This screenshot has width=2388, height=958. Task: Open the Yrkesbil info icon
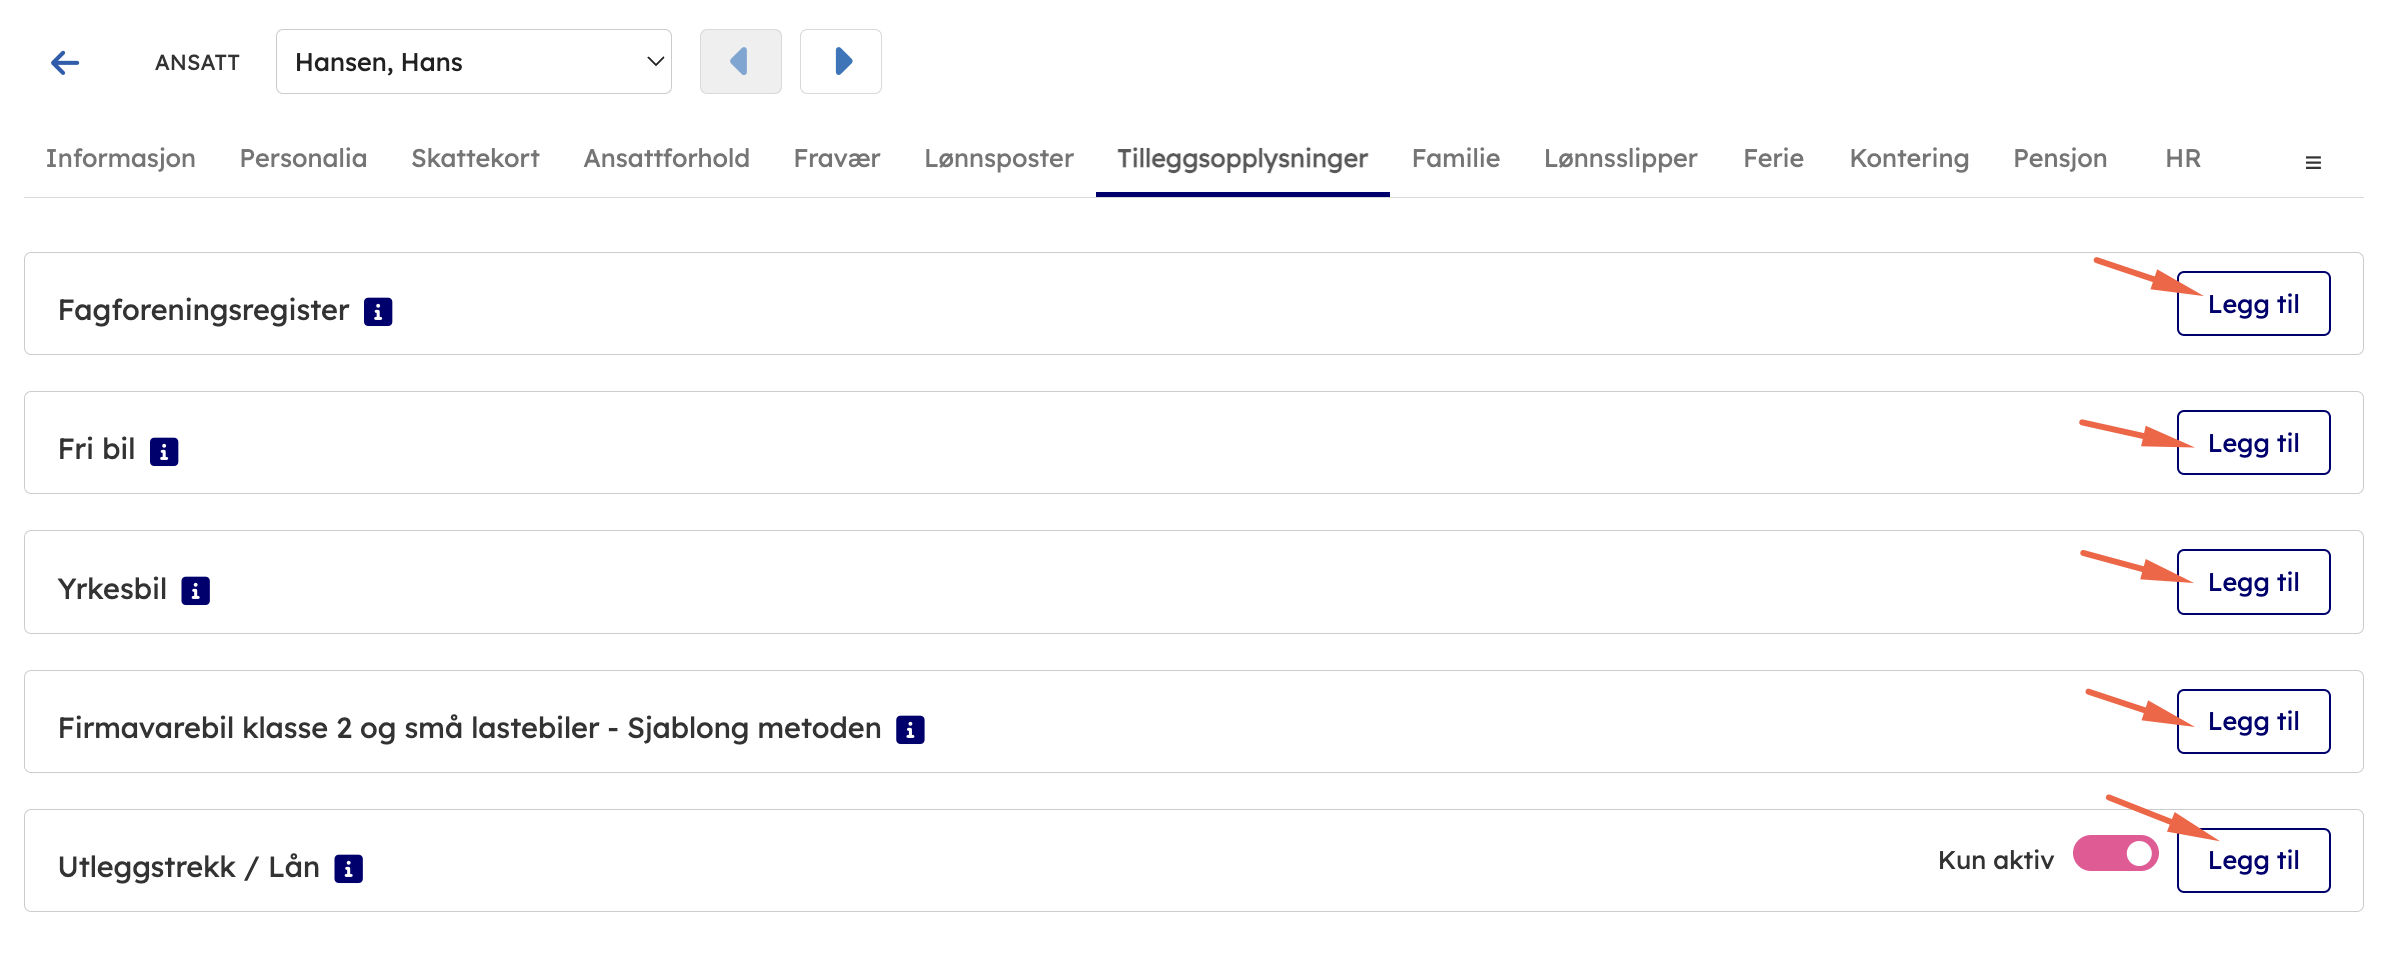(x=195, y=591)
